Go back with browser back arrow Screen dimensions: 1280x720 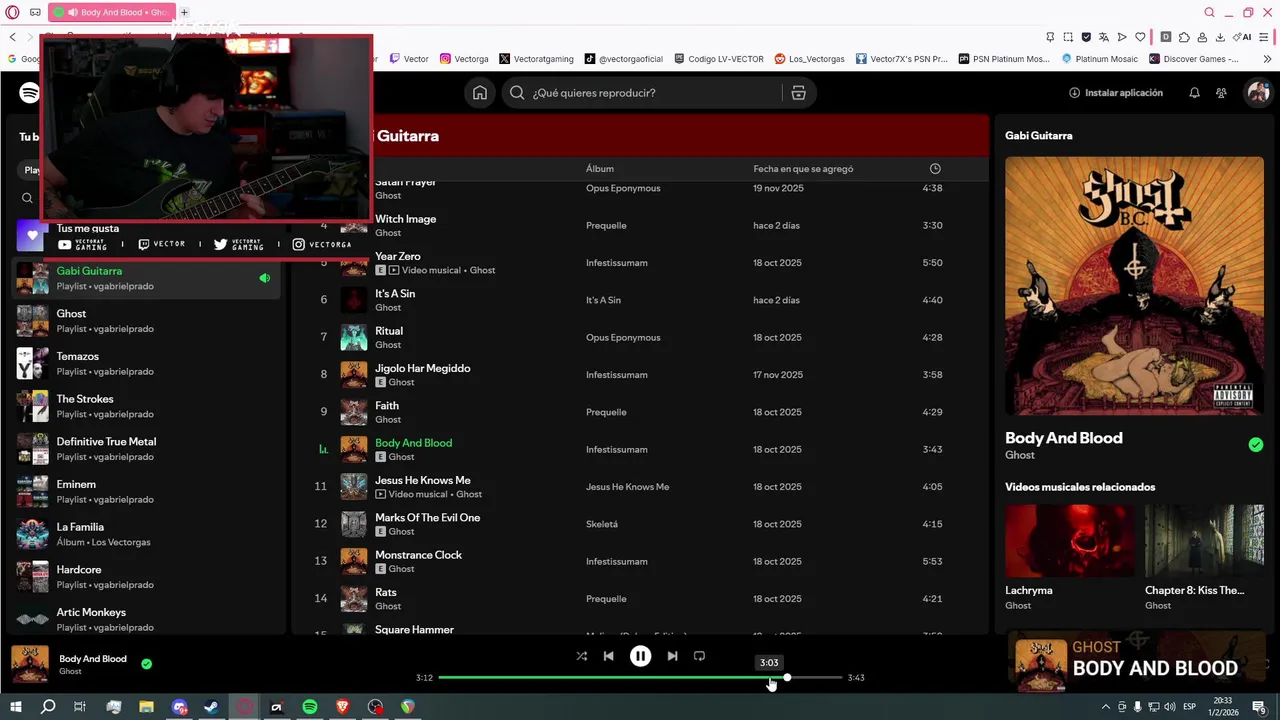pyautogui.click(x=12, y=37)
